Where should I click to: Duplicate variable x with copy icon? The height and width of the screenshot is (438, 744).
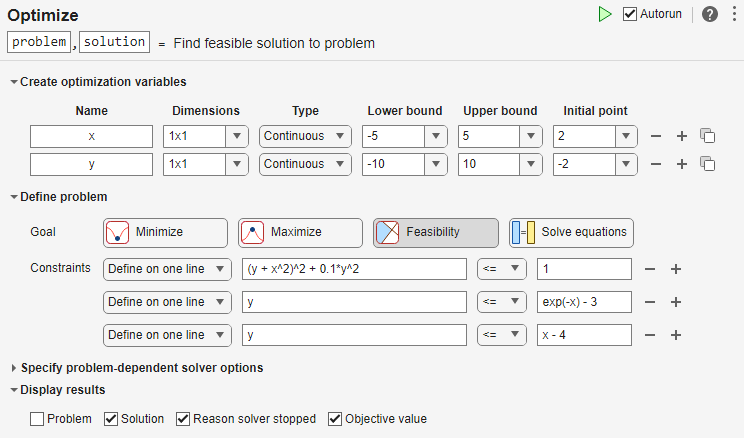pos(708,136)
